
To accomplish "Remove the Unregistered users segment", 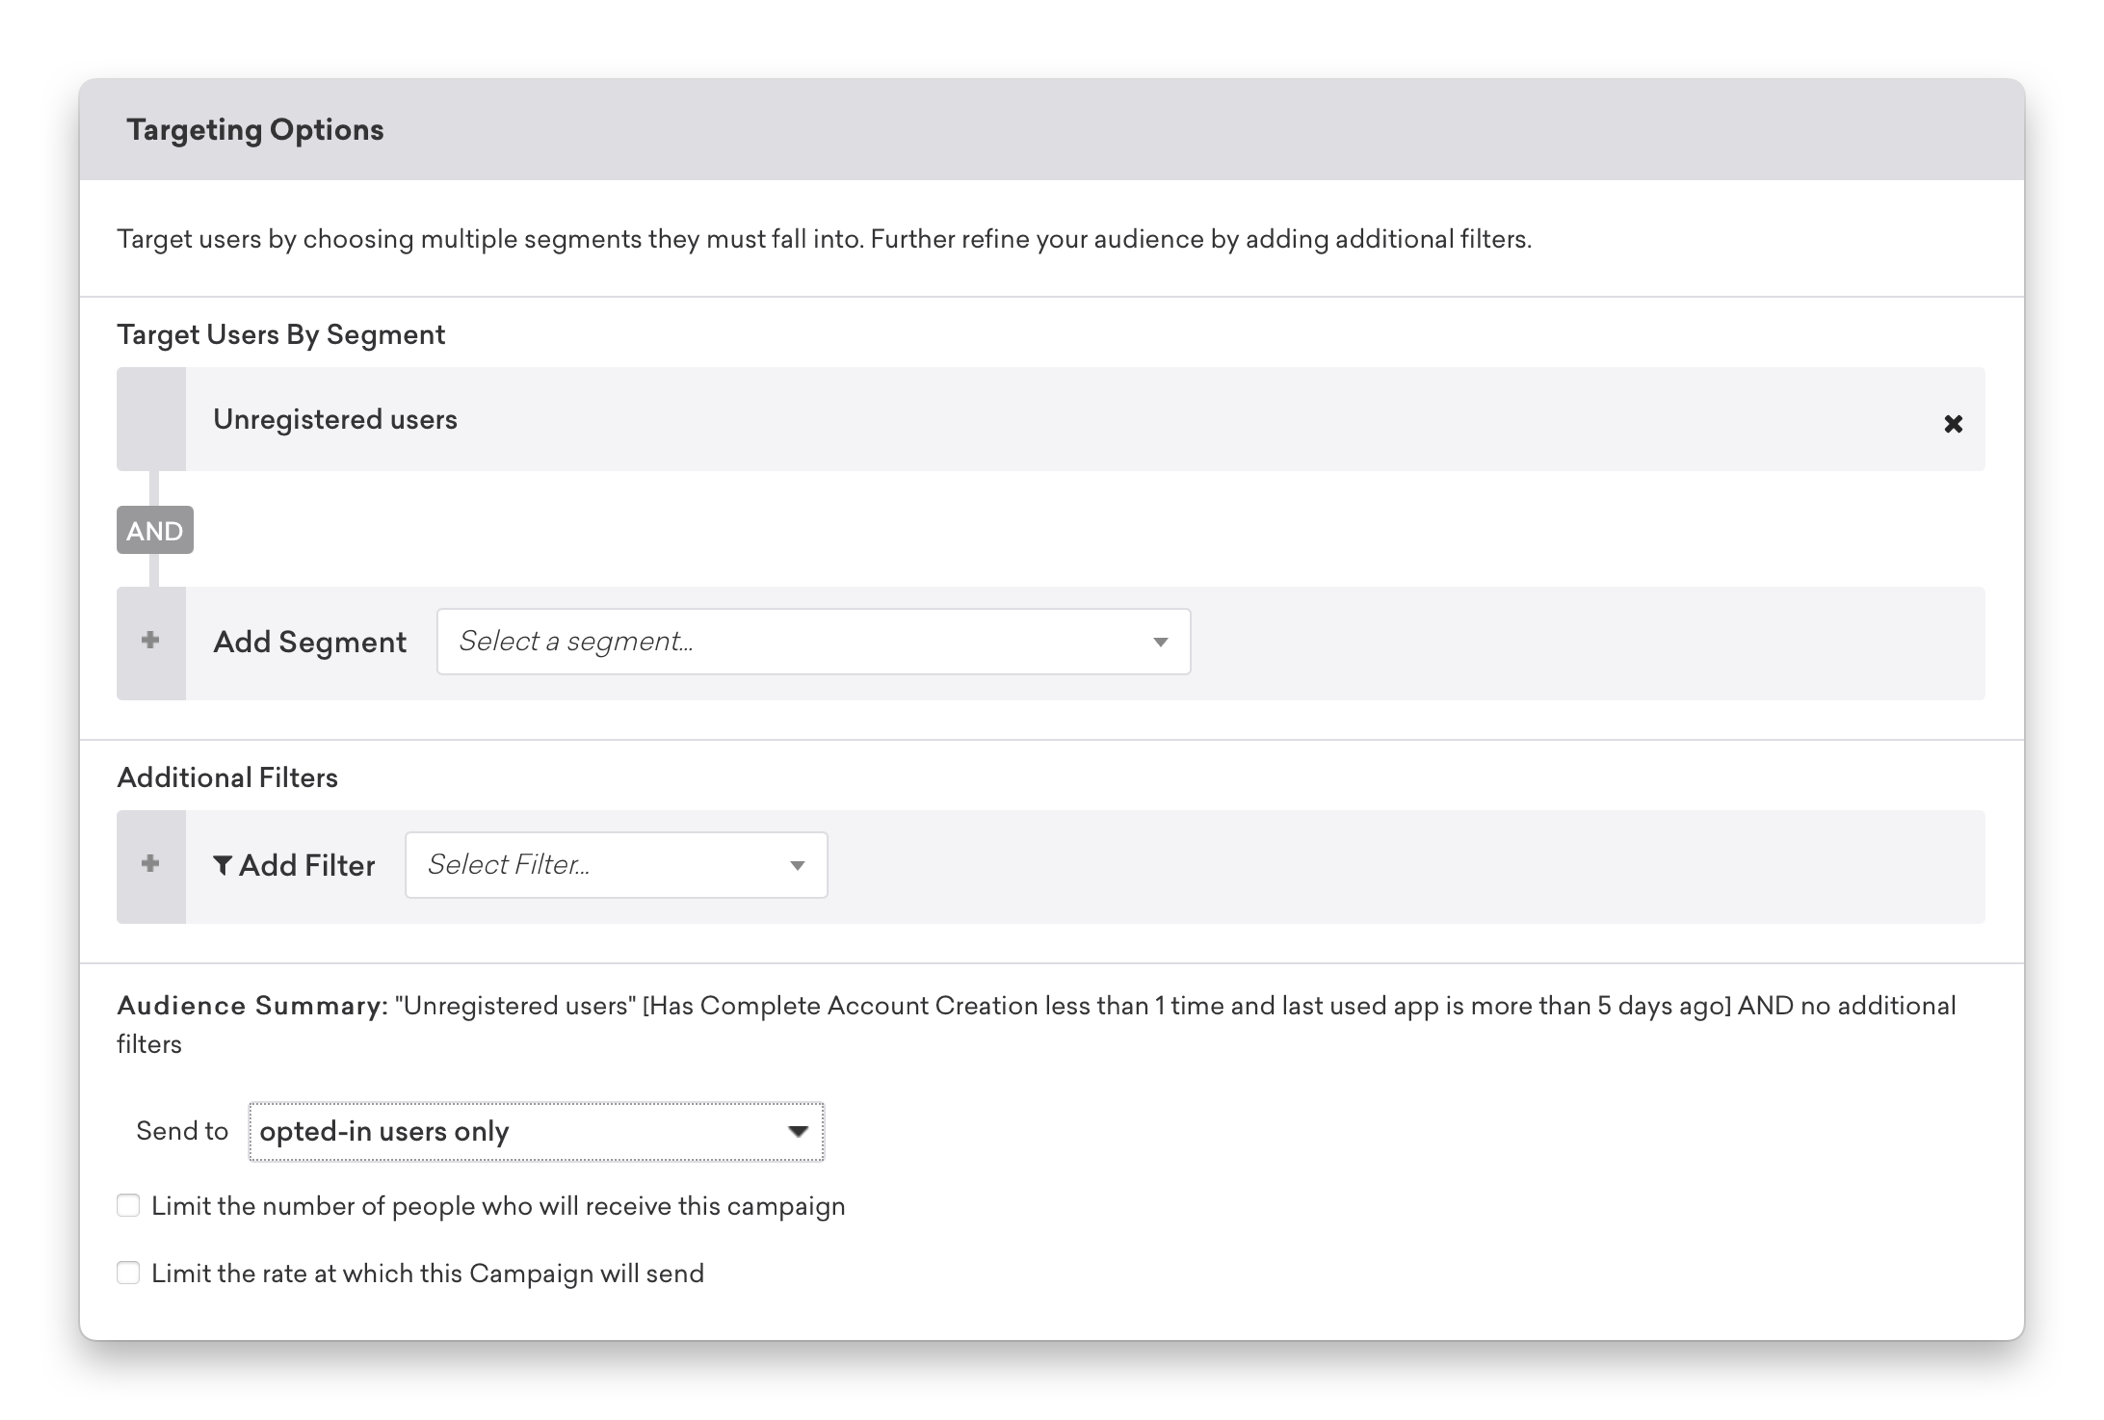I will (1952, 424).
